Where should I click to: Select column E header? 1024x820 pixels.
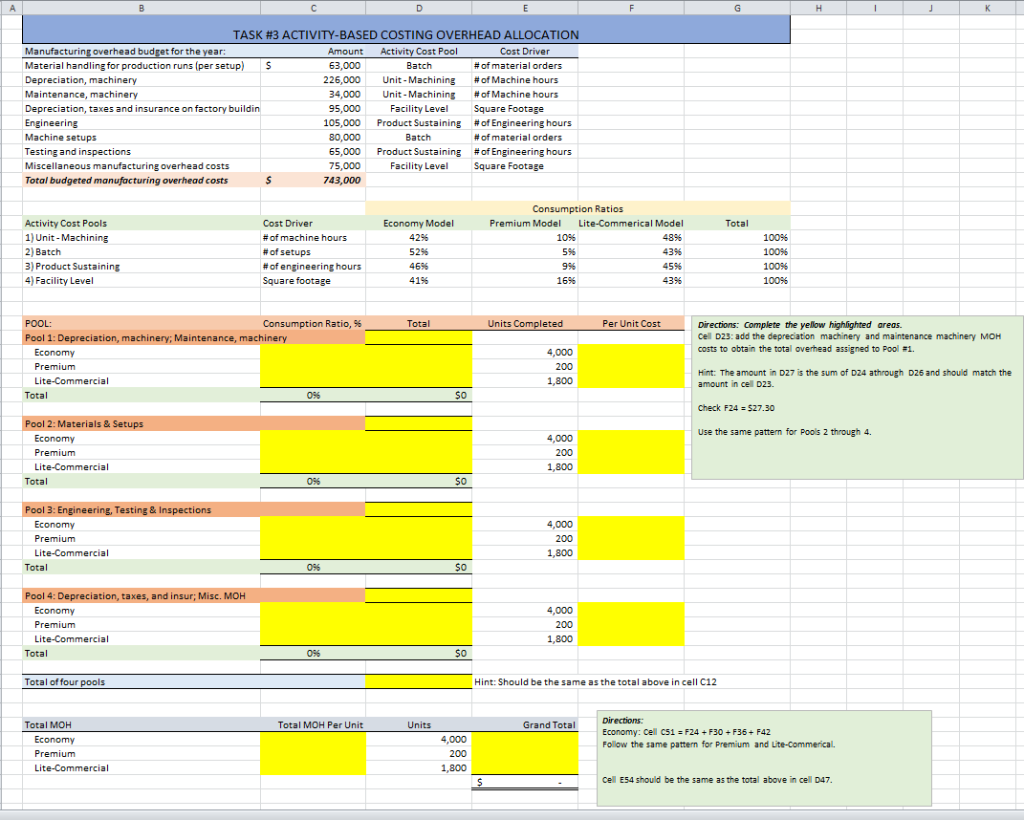(x=524, y=7)
